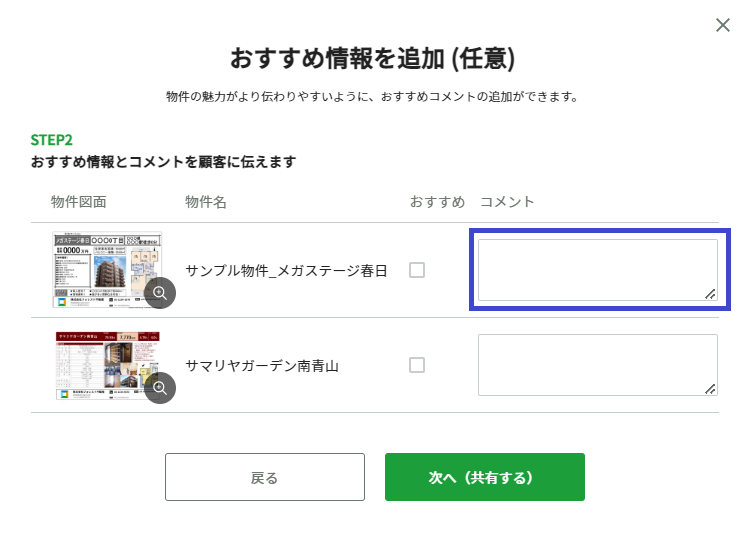Zoom the メガステージ春日 floor plan magnifier
The height and width of the screenshot is (535, 749).
[x=160, y=293]
